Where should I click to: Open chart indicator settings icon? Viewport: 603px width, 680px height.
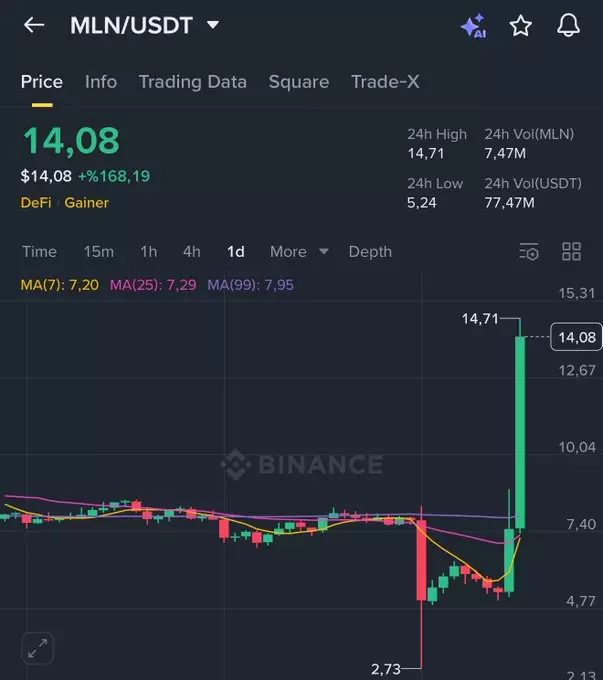point(529,252)
